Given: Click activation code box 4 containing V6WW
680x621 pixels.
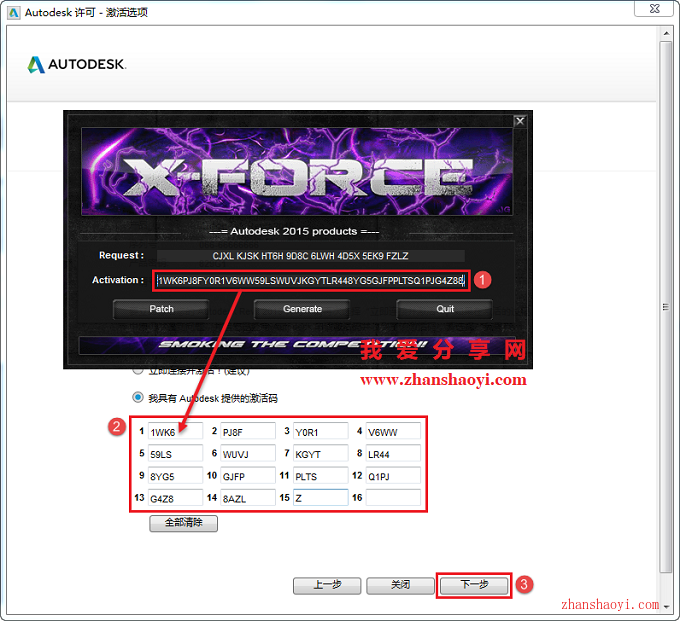Looking at the screenshot, I should tap(393, 431).
